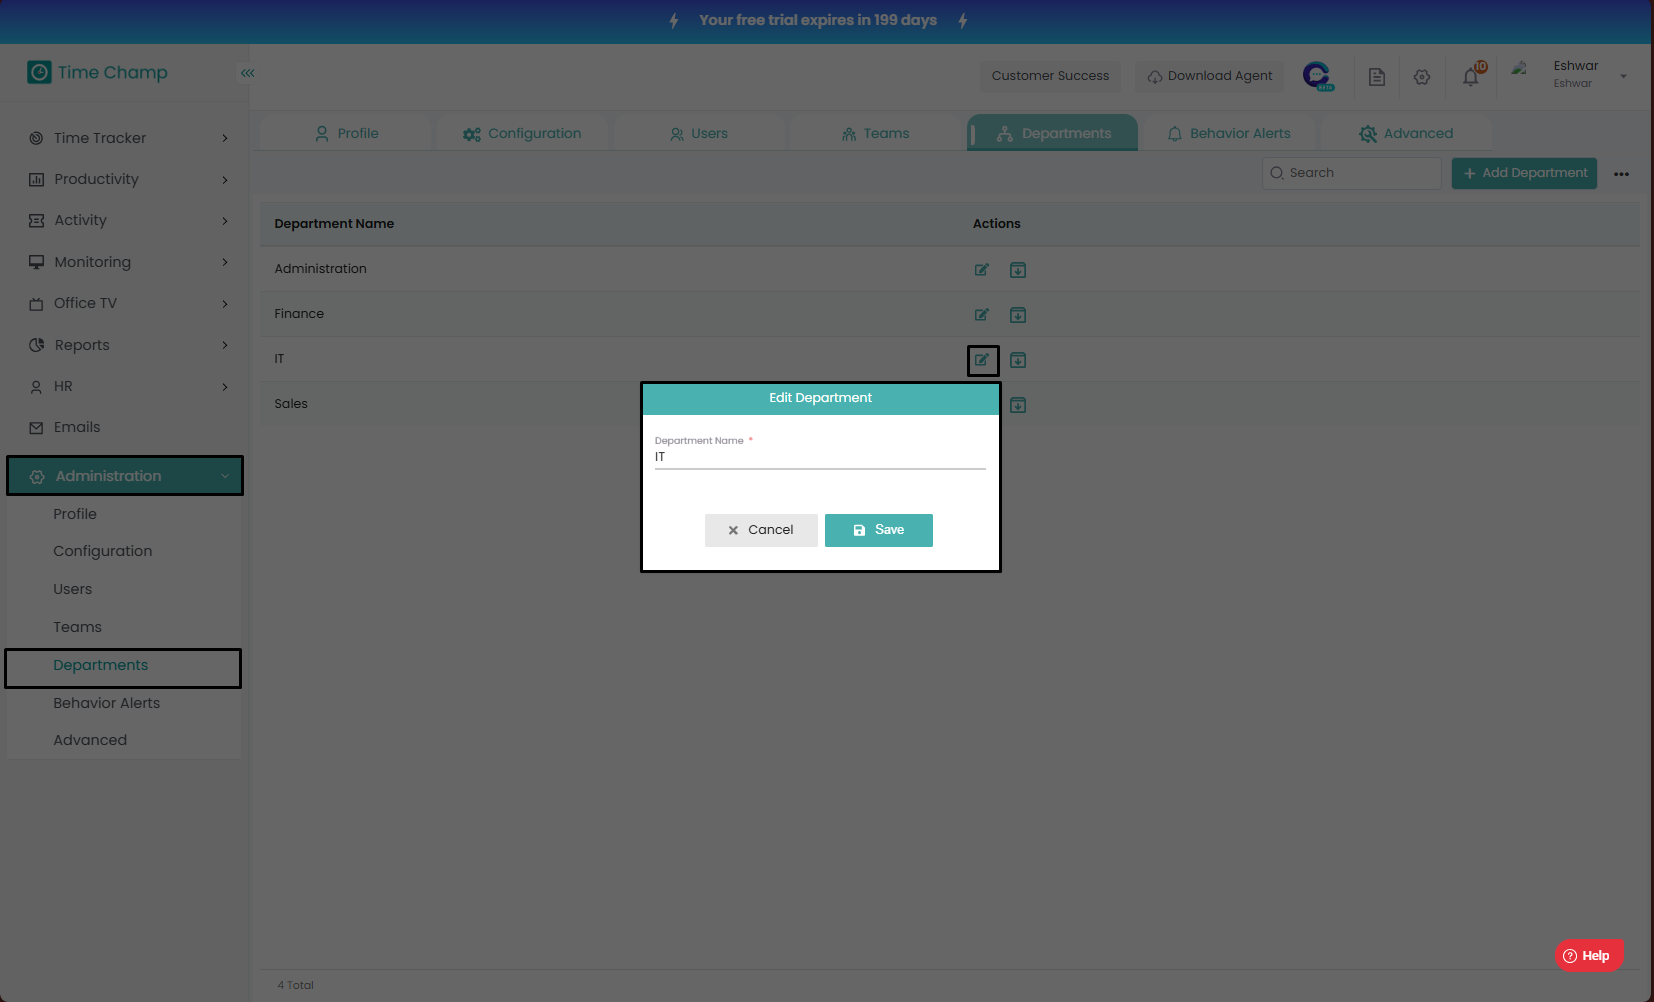This screenshot has width=1654, height=1002.
Task: Select the Departments tab
Action: tap(1053, 133)
